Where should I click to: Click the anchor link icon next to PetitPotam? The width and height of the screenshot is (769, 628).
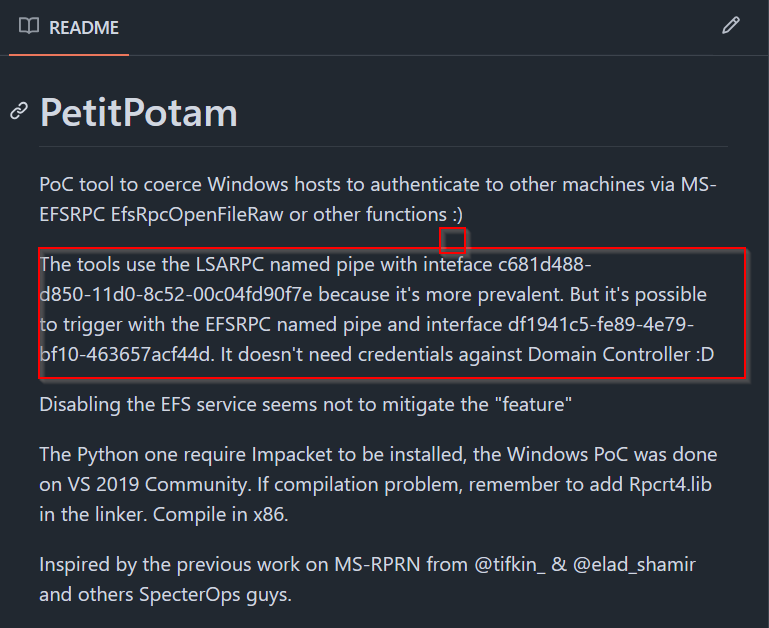tap(19, 111)
